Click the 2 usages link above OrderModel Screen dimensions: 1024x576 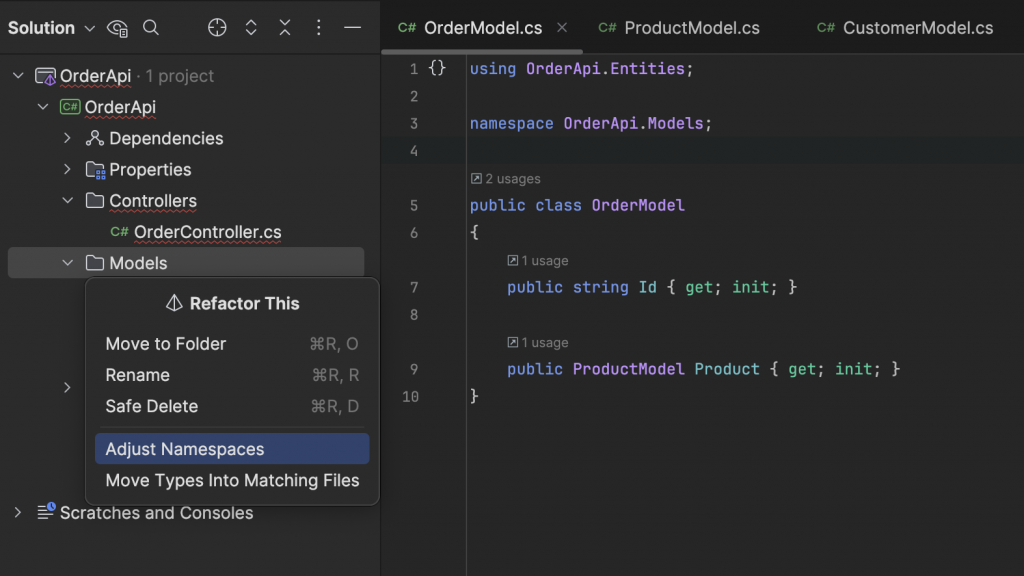pyautogui.click(x=505, y=179)
